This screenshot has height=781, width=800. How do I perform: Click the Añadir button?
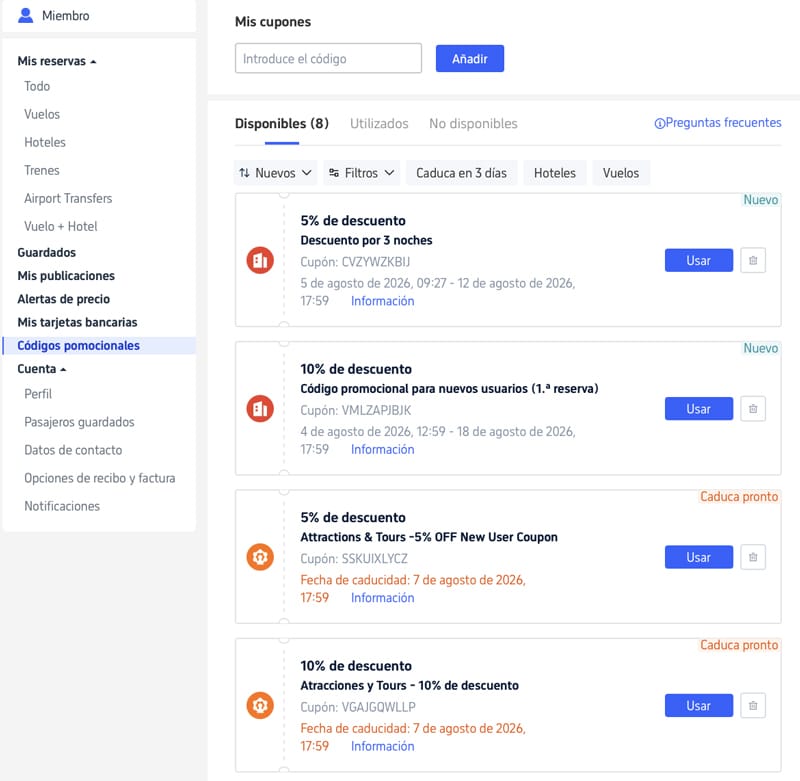coord(469,59)
